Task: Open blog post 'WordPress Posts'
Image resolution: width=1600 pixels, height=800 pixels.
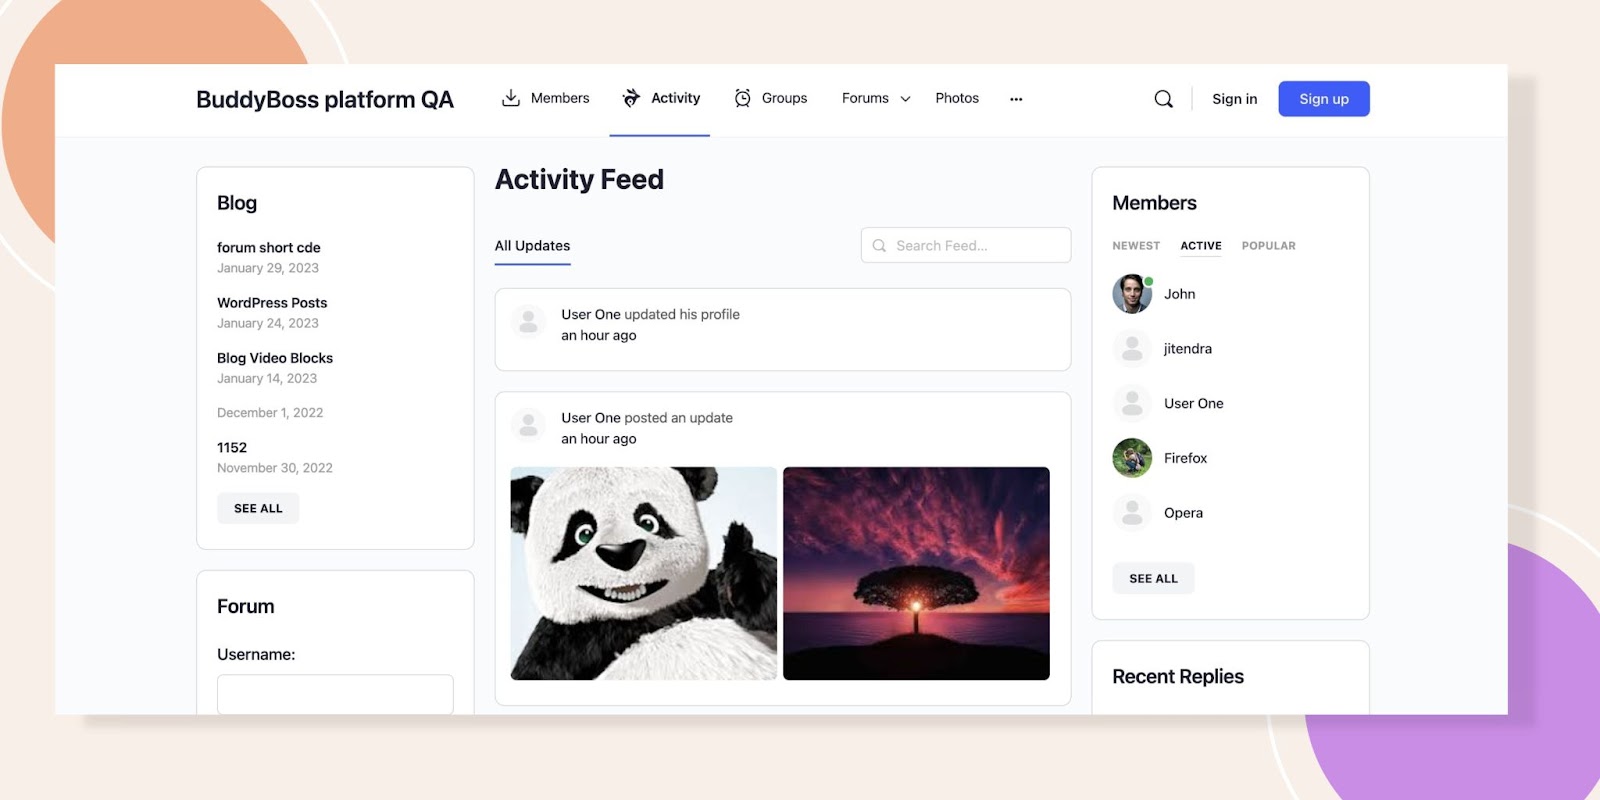Action: point(272,302)
